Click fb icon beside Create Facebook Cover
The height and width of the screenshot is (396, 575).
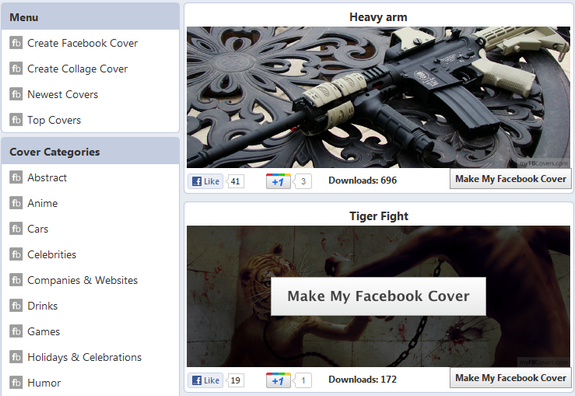(16, 43)
